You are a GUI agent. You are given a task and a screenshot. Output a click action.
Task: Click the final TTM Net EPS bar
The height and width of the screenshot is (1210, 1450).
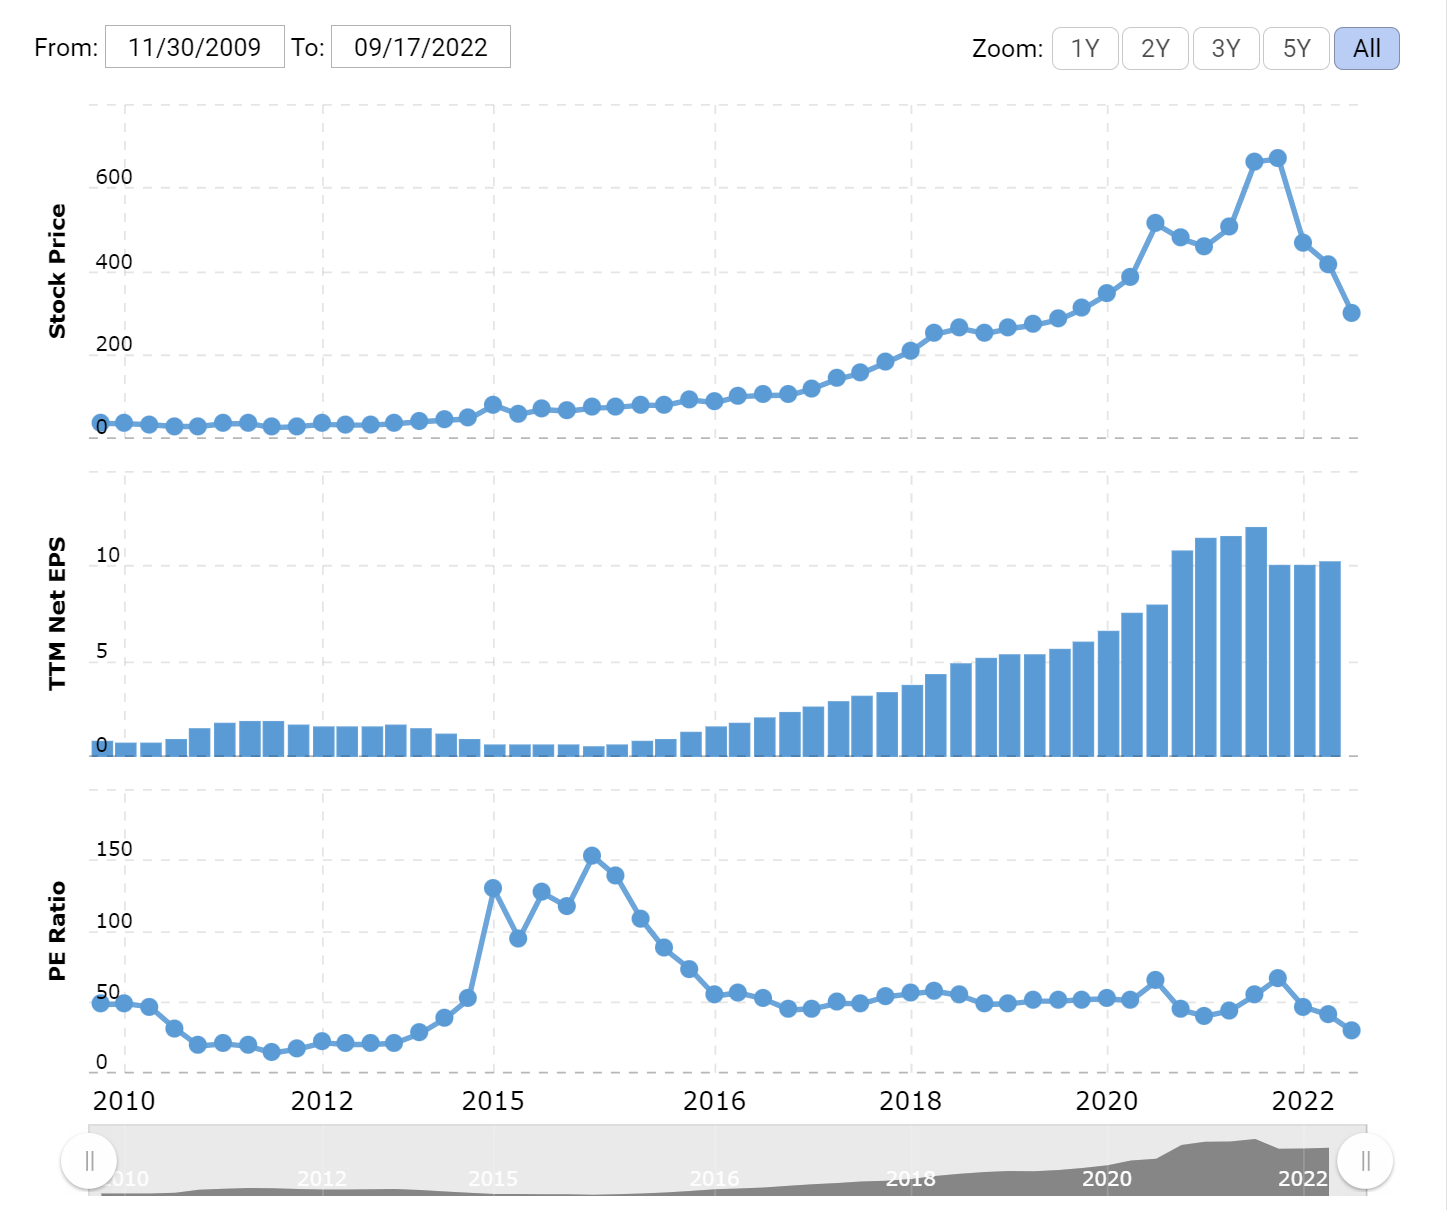(x=1329, y=658)
